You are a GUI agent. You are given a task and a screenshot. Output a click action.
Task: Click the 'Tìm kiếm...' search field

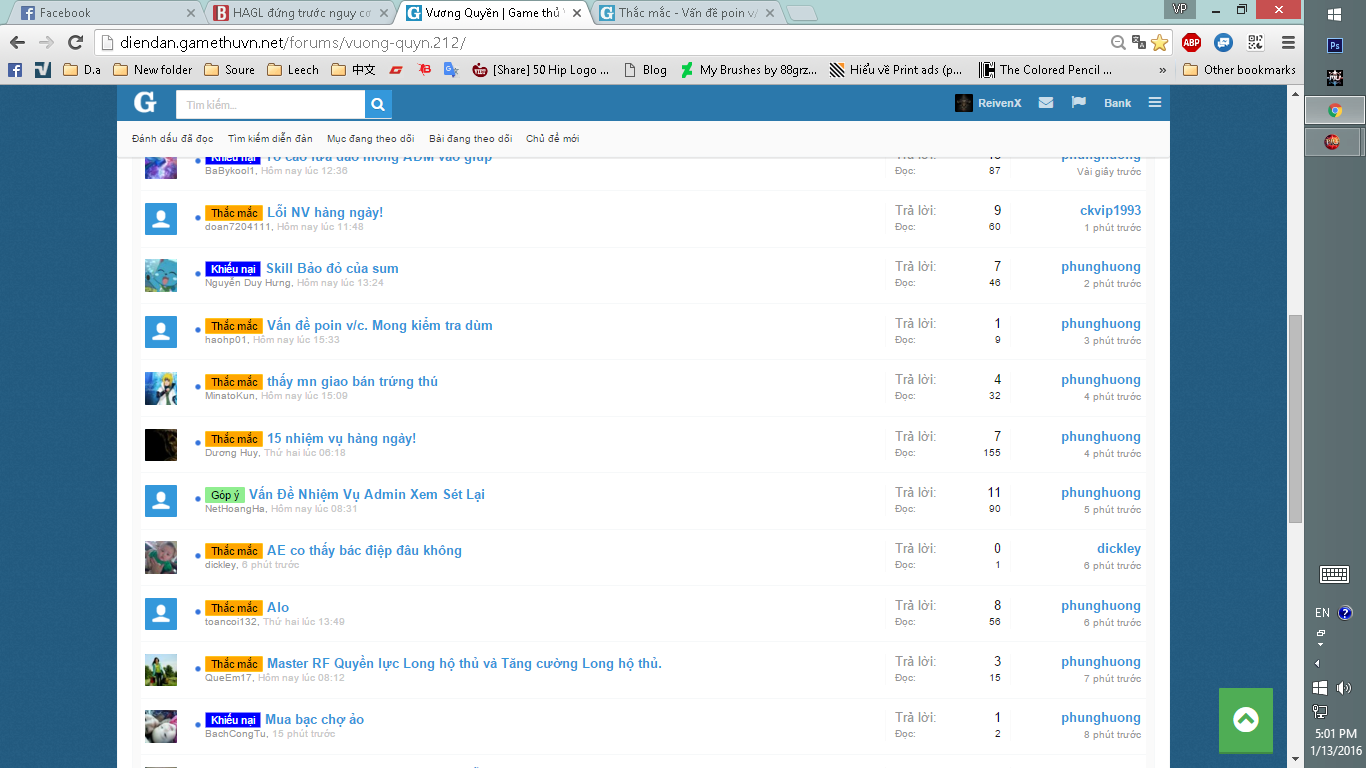(x=270, y=104)
